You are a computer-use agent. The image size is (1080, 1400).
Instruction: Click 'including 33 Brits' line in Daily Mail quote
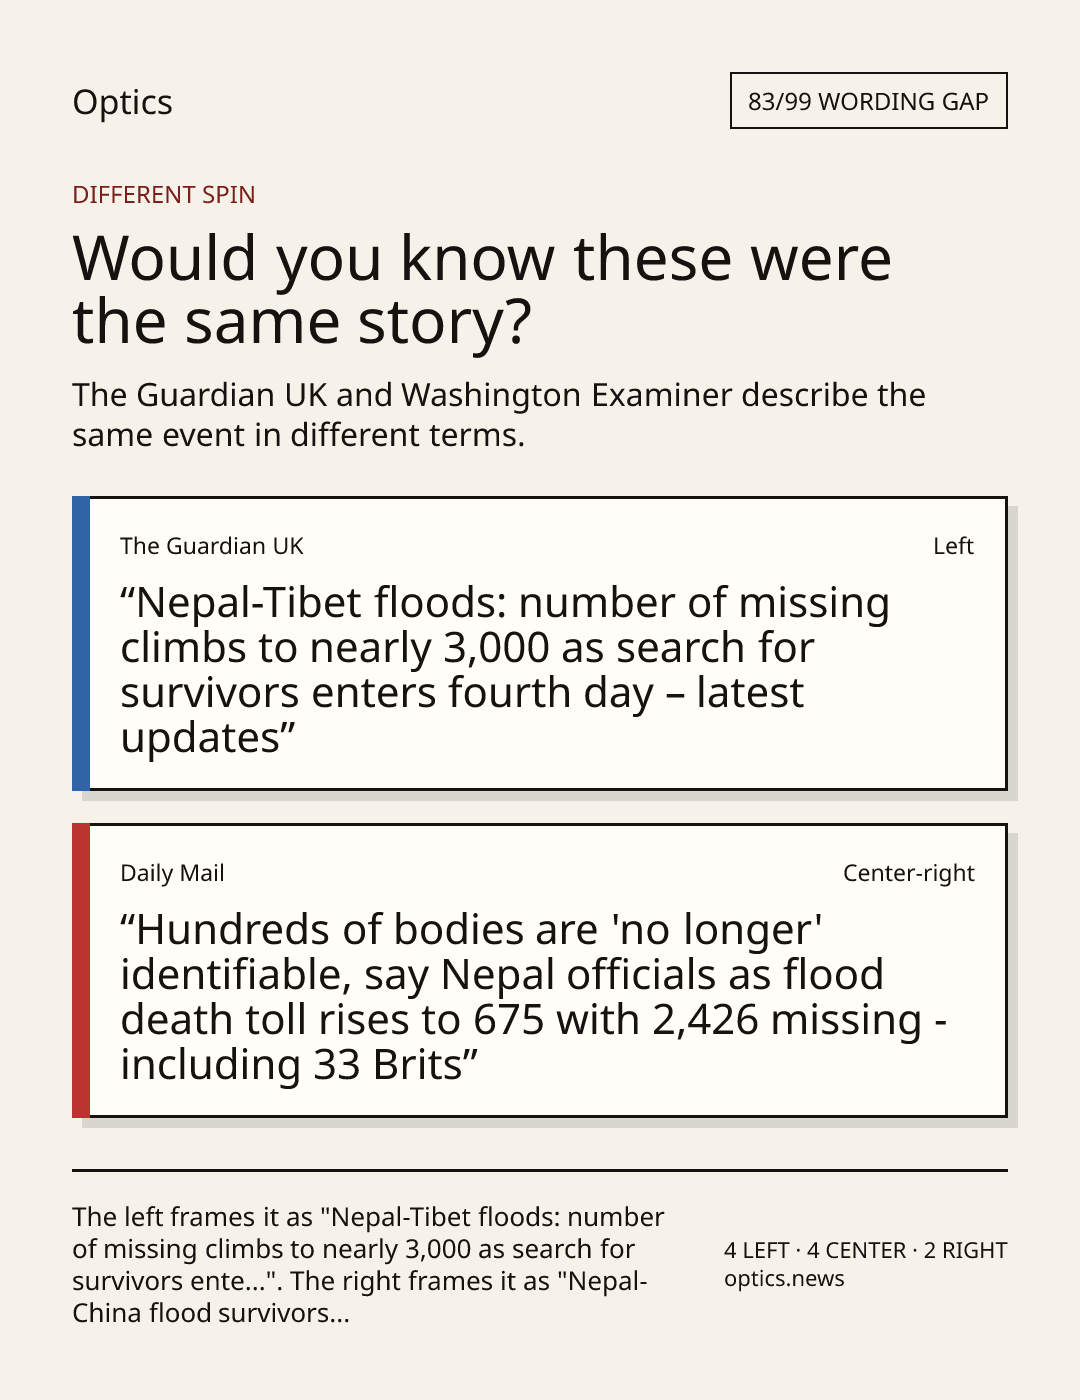299,1065
